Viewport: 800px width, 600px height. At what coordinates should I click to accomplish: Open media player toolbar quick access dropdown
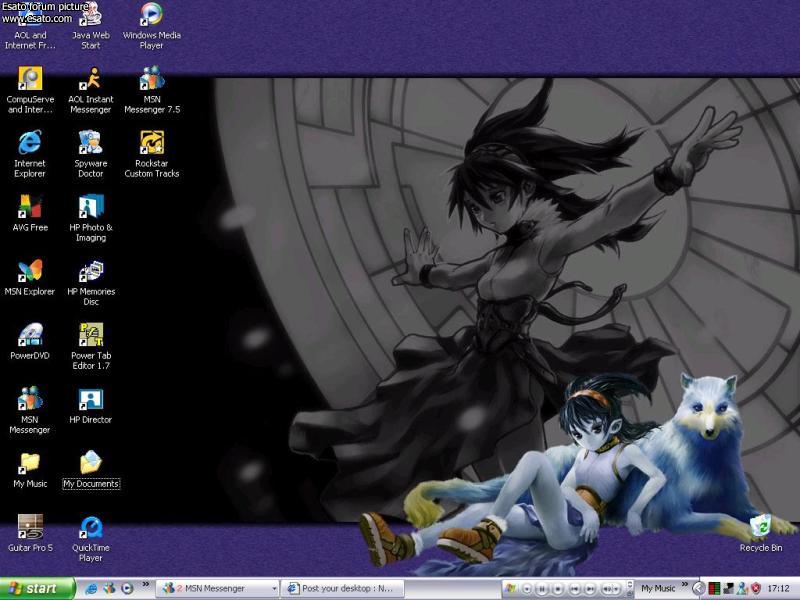[x=528, y=589]
